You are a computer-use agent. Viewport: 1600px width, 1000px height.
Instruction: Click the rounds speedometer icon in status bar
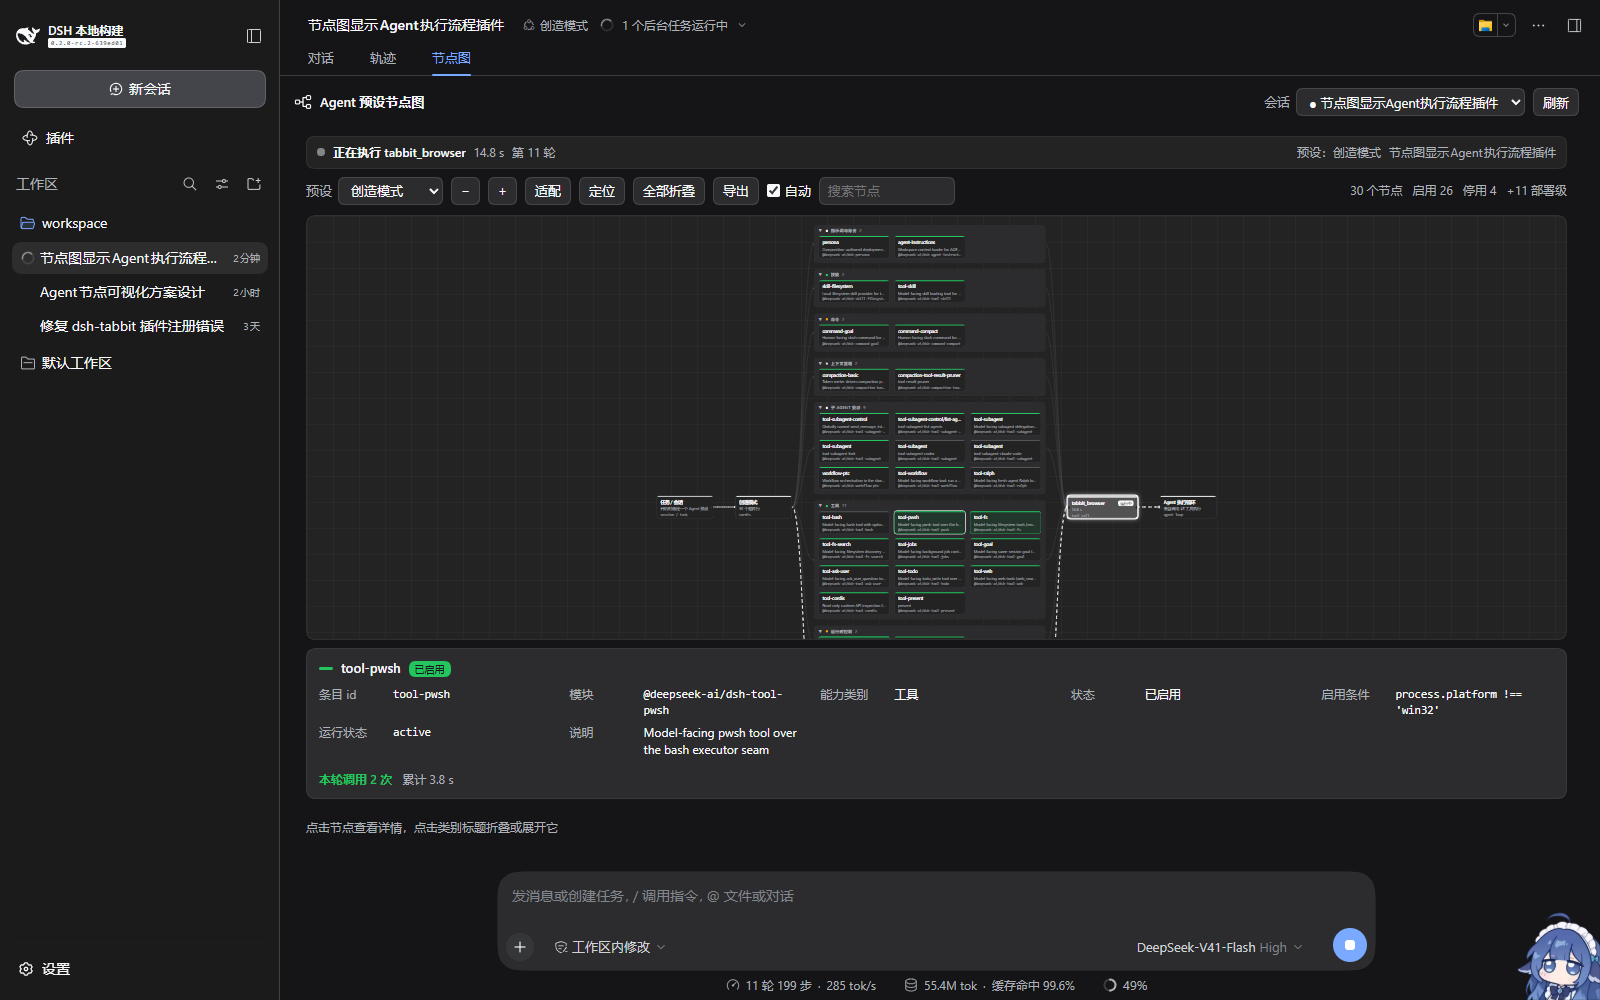coord(733,985)
